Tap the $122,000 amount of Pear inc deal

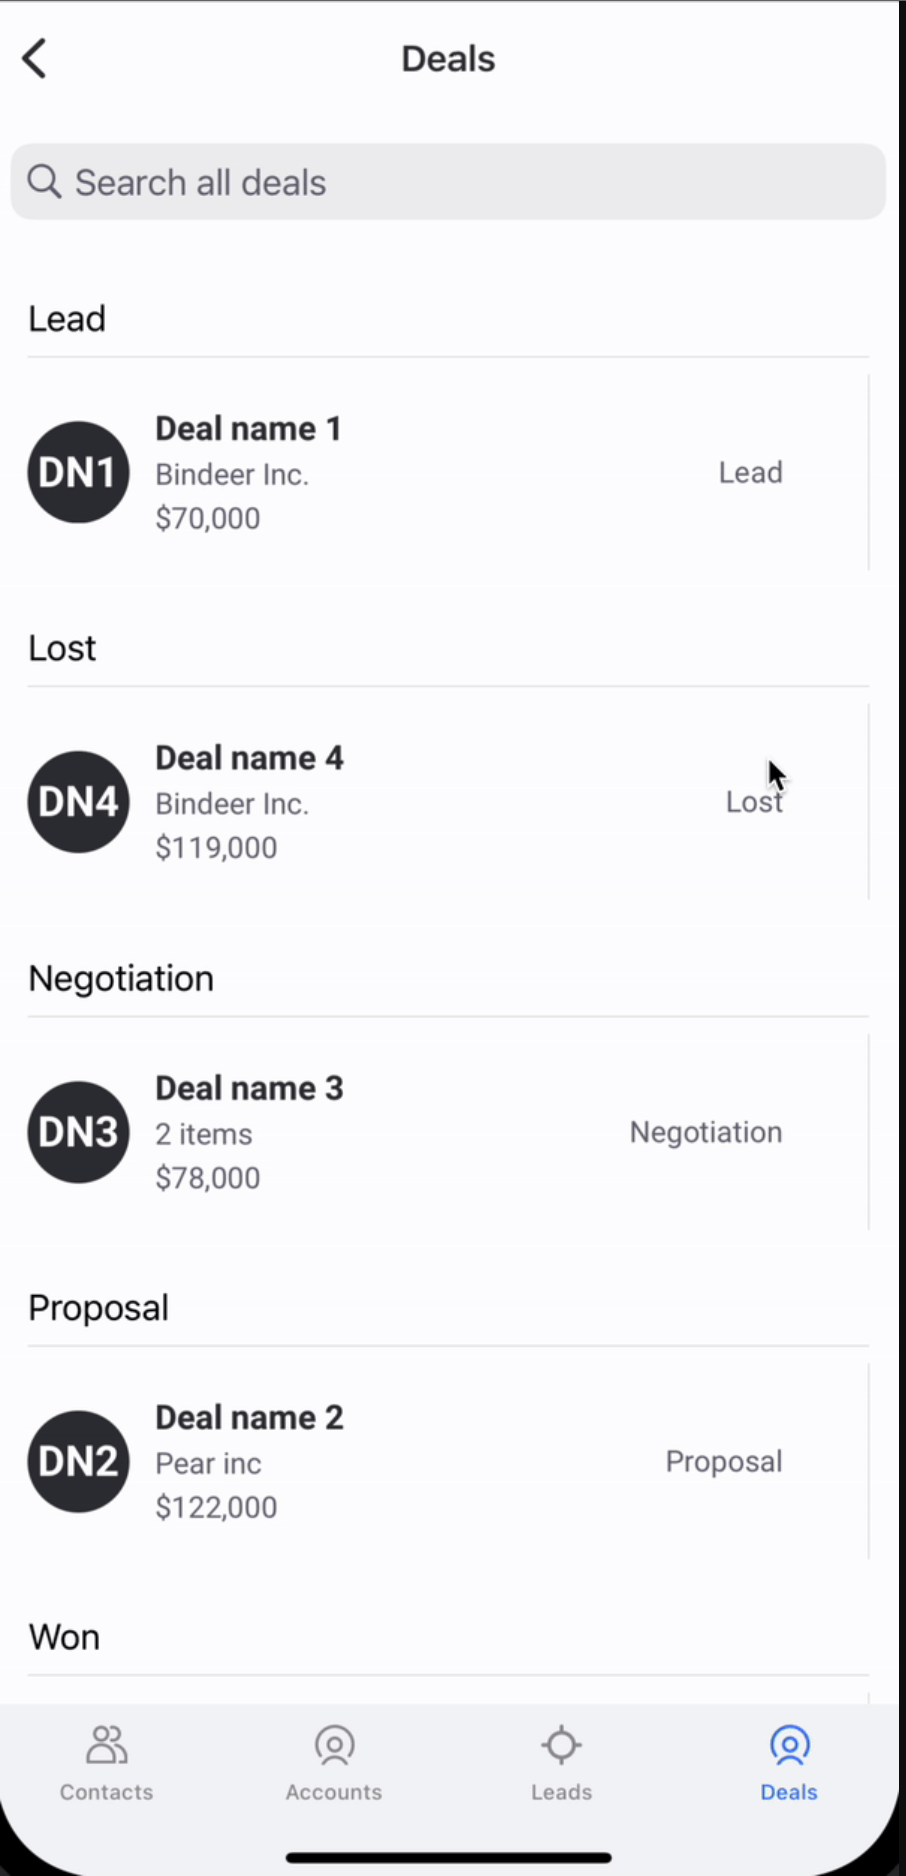pyautogui.click(x=216, y=1507)
